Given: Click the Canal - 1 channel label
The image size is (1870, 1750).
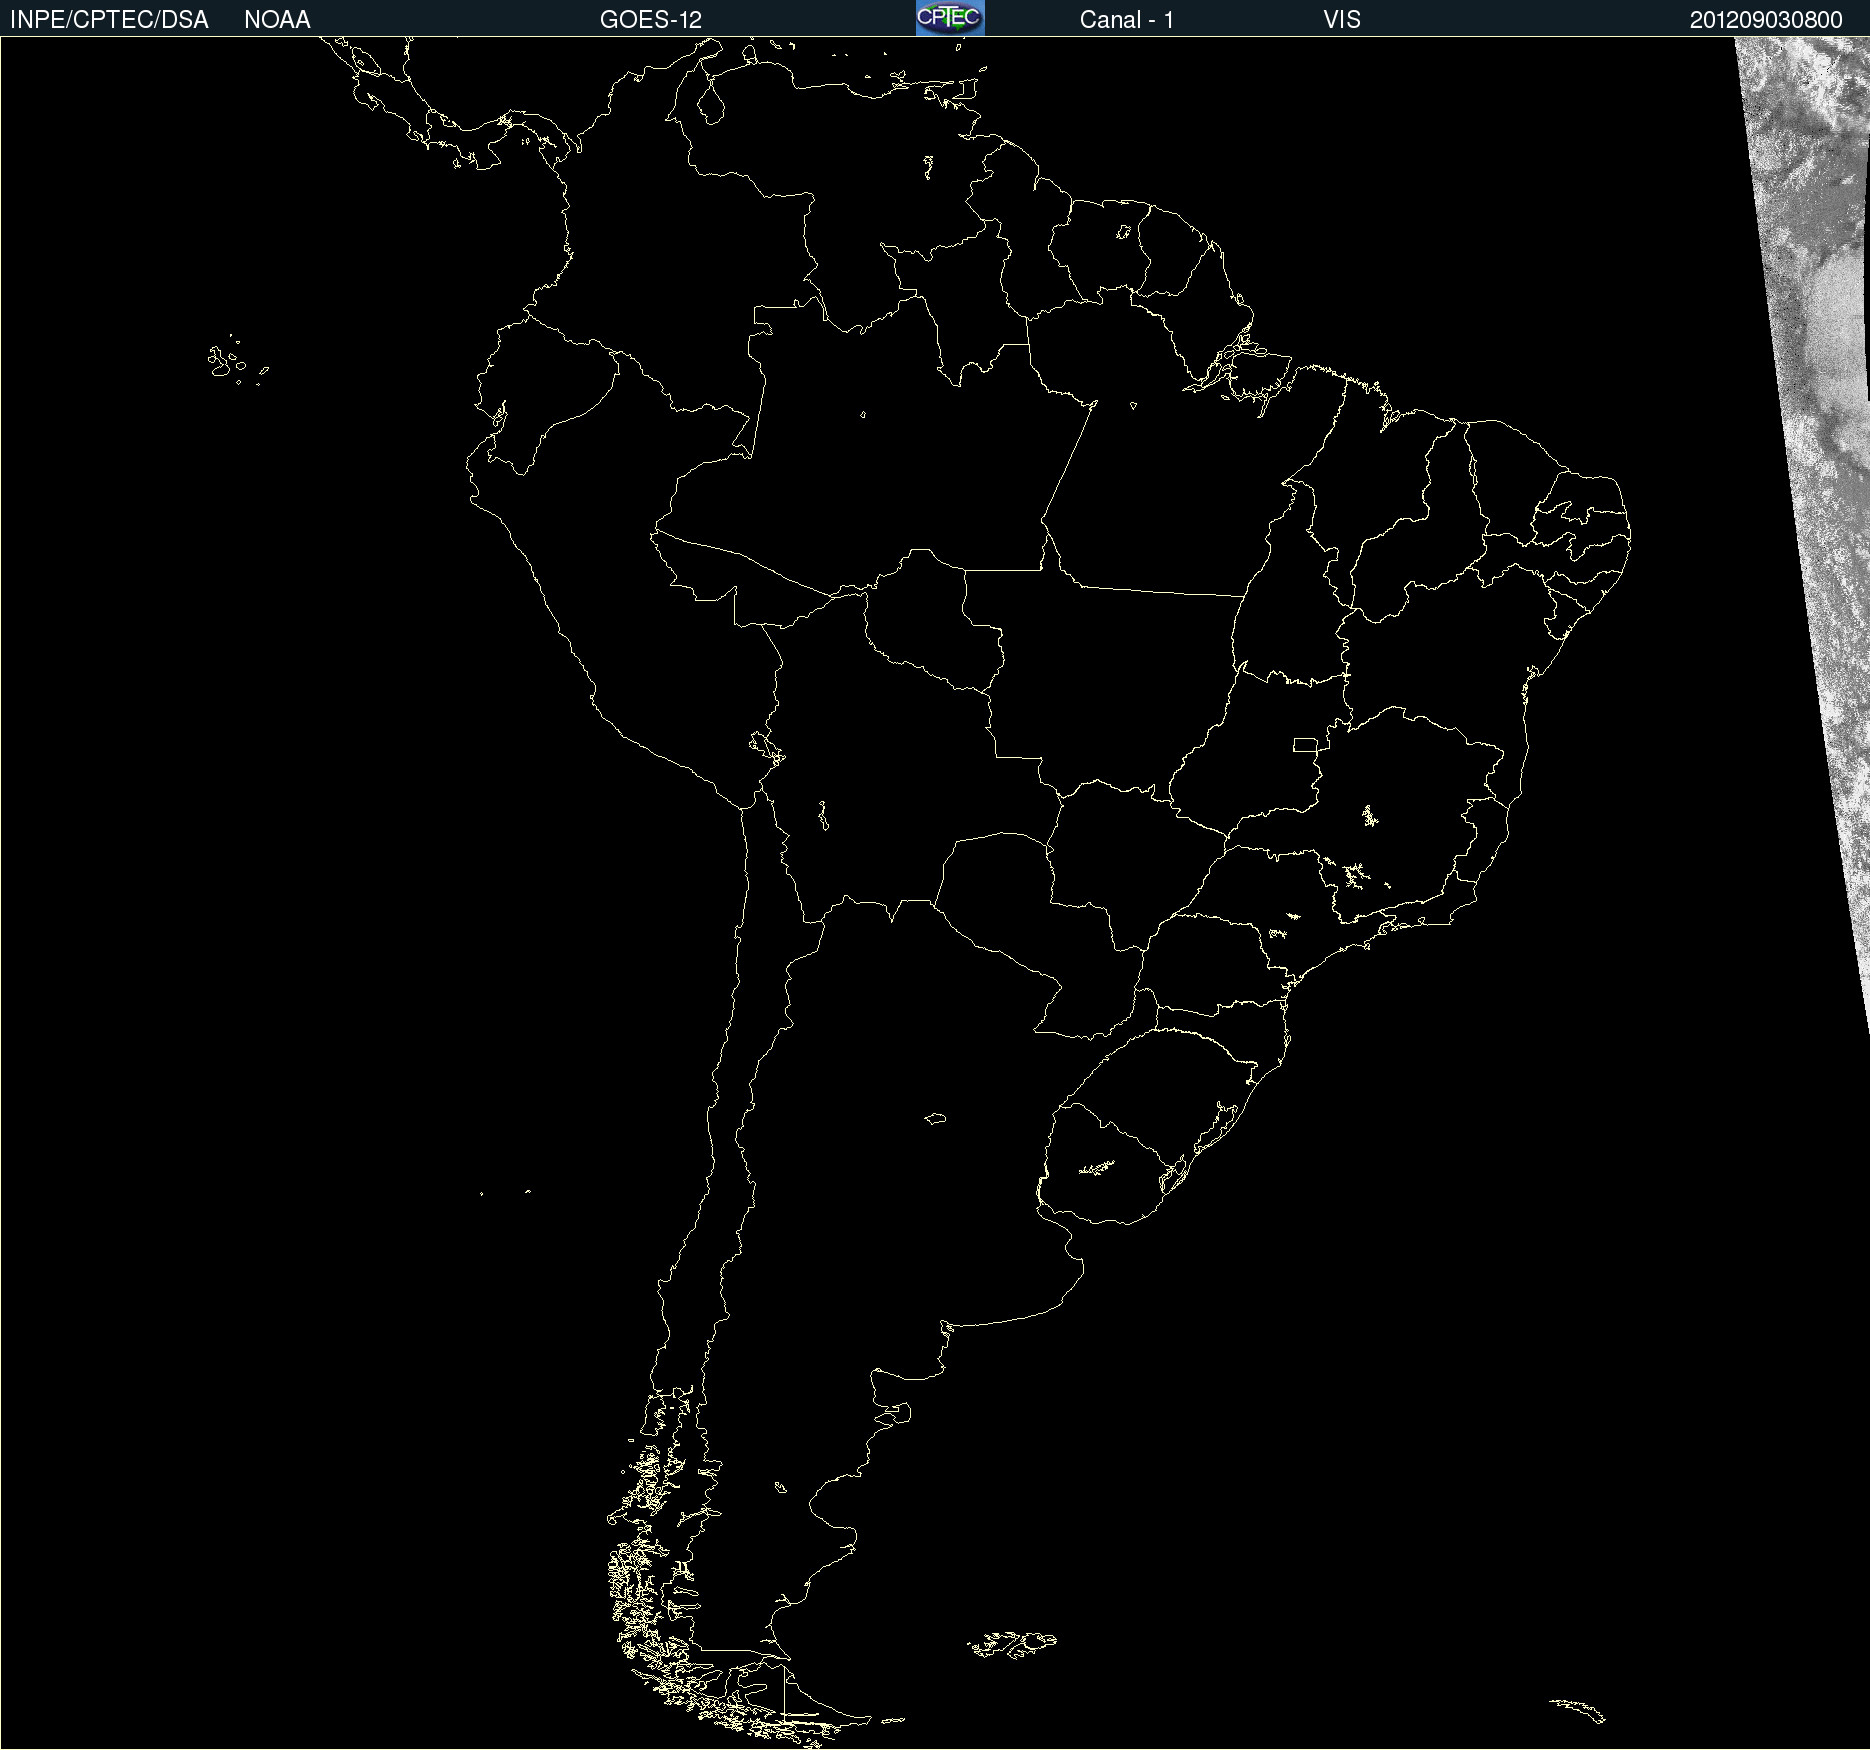Looking at the screenshot, I should point(1127,20).
